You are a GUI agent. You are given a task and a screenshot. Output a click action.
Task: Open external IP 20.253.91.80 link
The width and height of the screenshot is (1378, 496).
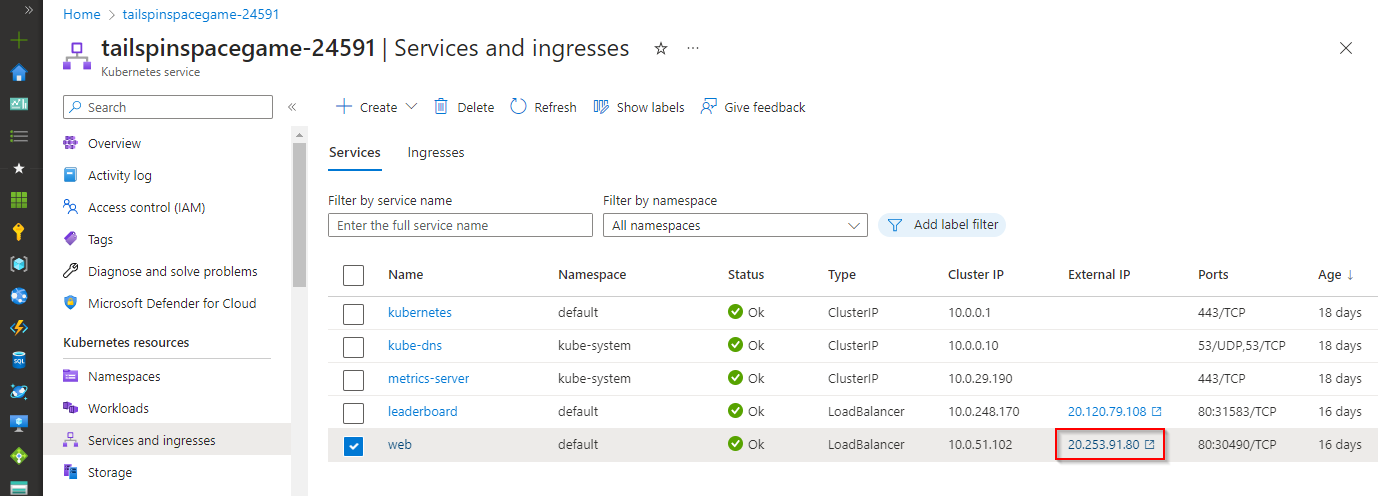click(1104, 444)
